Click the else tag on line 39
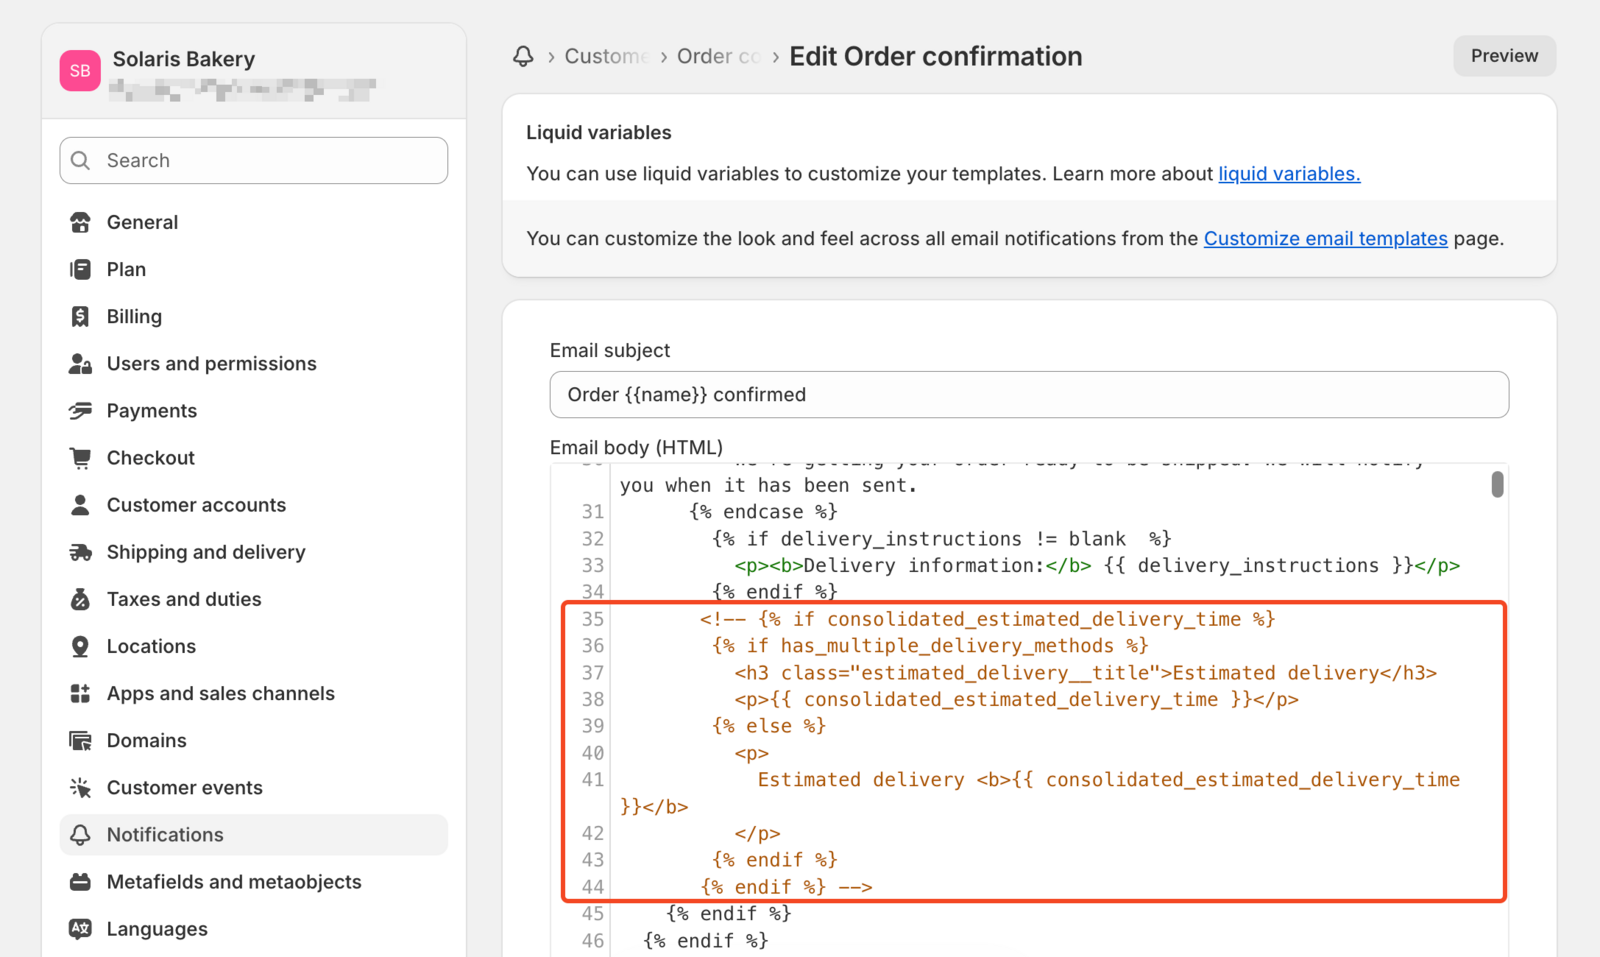The height and width of the screenshot is (957, 1600). pos(769,726)
